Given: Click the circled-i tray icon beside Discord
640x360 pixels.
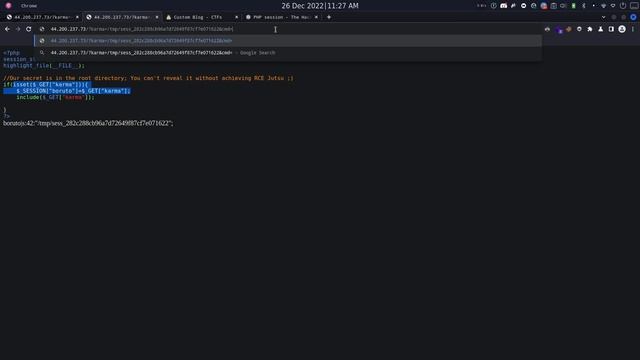Looking at the screenshot, I should point(493,6).
